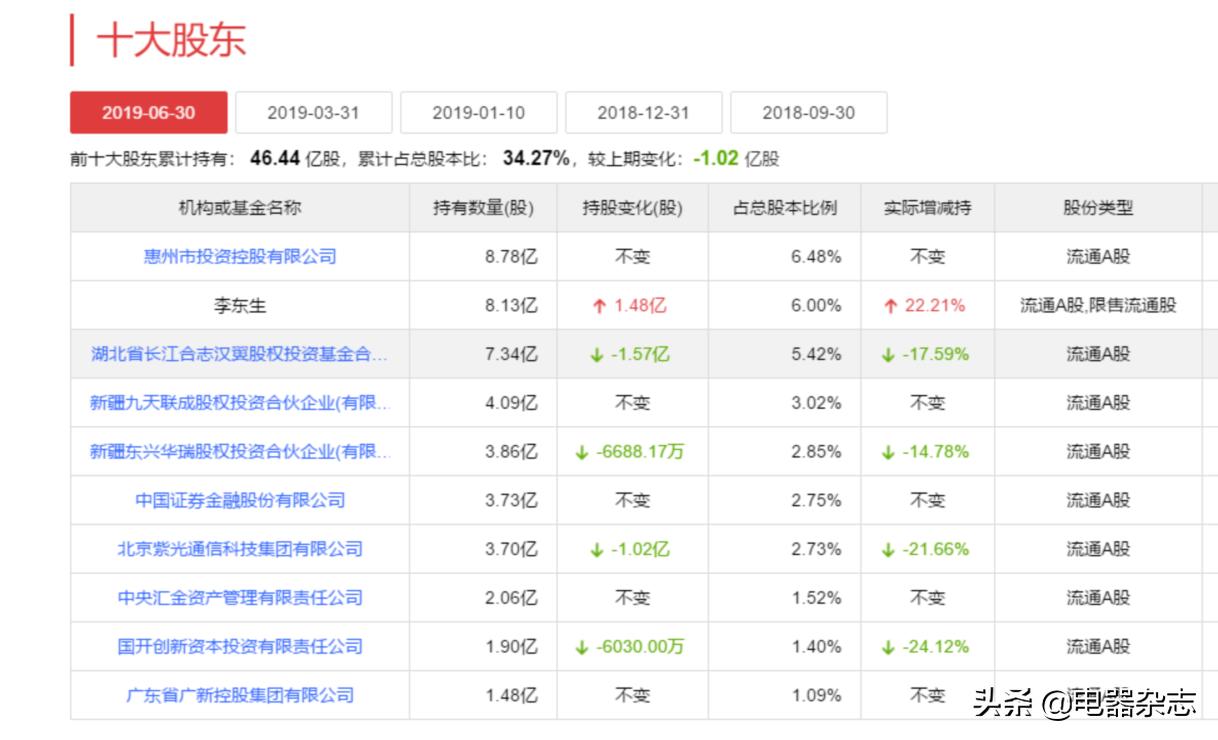This screenshot has width=1218, height=740.
Task: Click the down arrow beside -24.12%
Action: (889, 646)
